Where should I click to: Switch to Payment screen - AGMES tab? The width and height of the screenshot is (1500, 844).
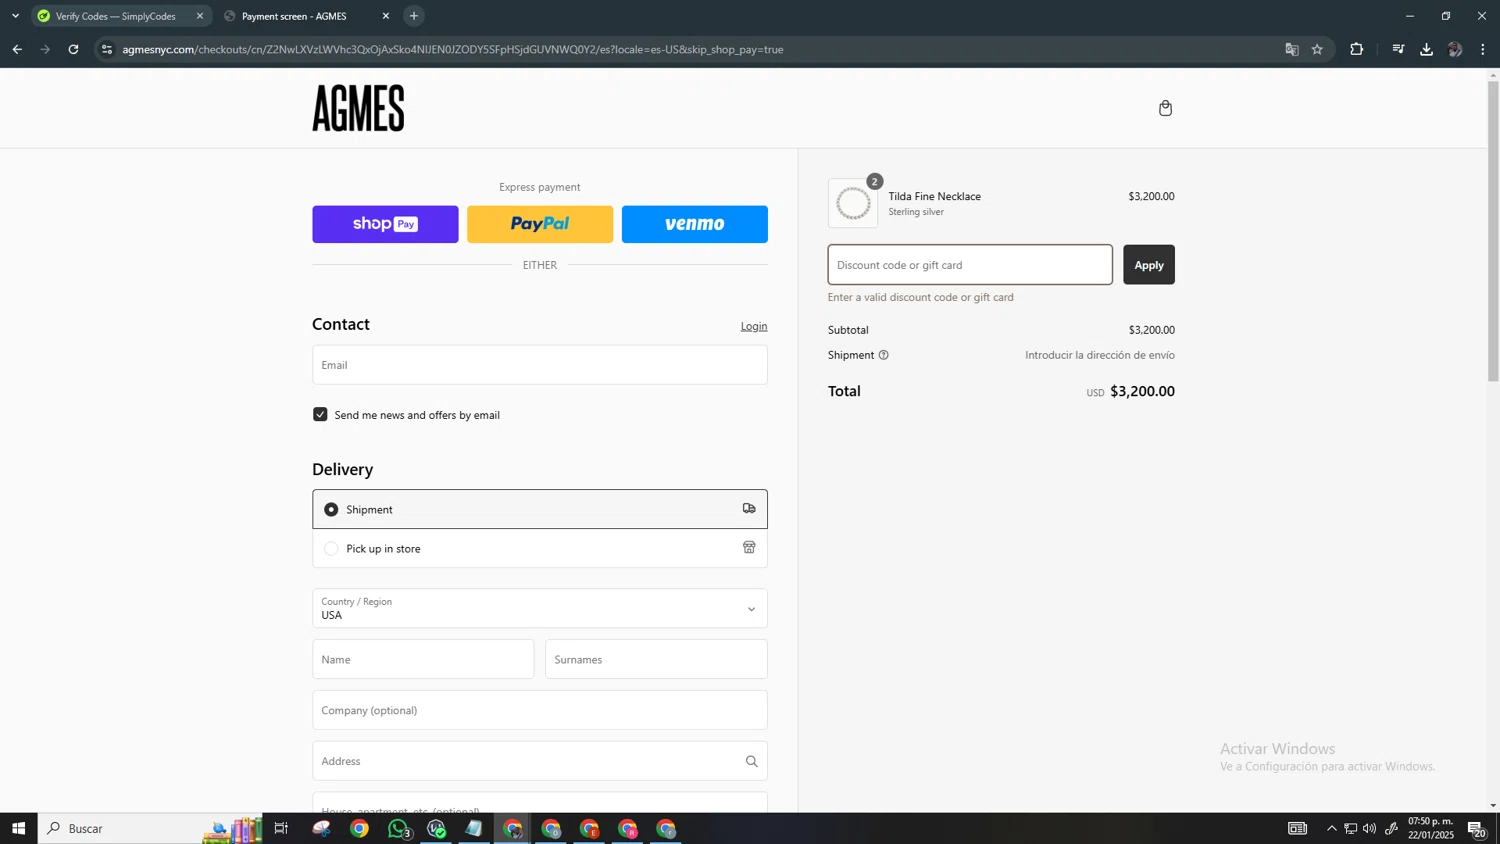click(x=295, y=16)
